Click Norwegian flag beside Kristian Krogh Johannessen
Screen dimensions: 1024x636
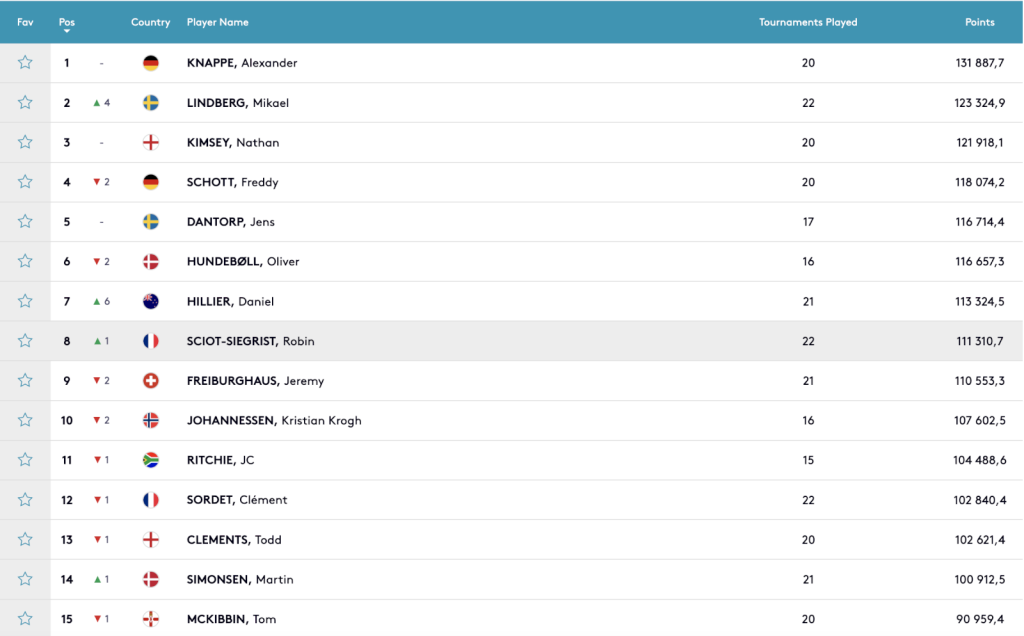pos(151,420)
